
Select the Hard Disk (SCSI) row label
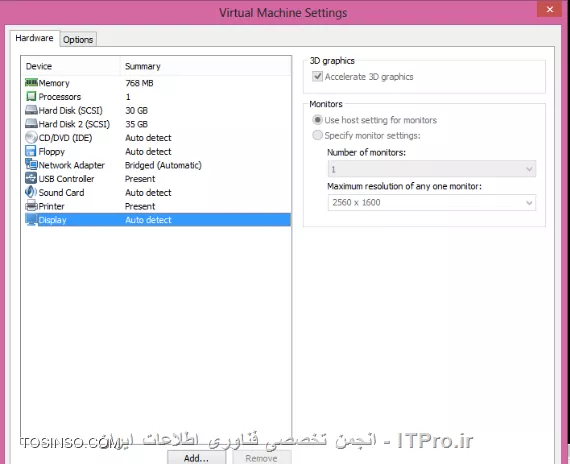click(71, 110)
